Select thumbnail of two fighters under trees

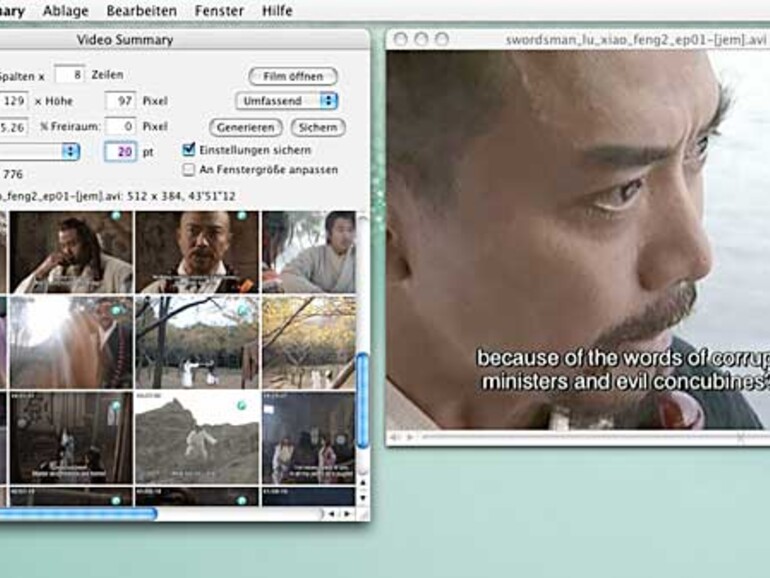tap(197, 342)
